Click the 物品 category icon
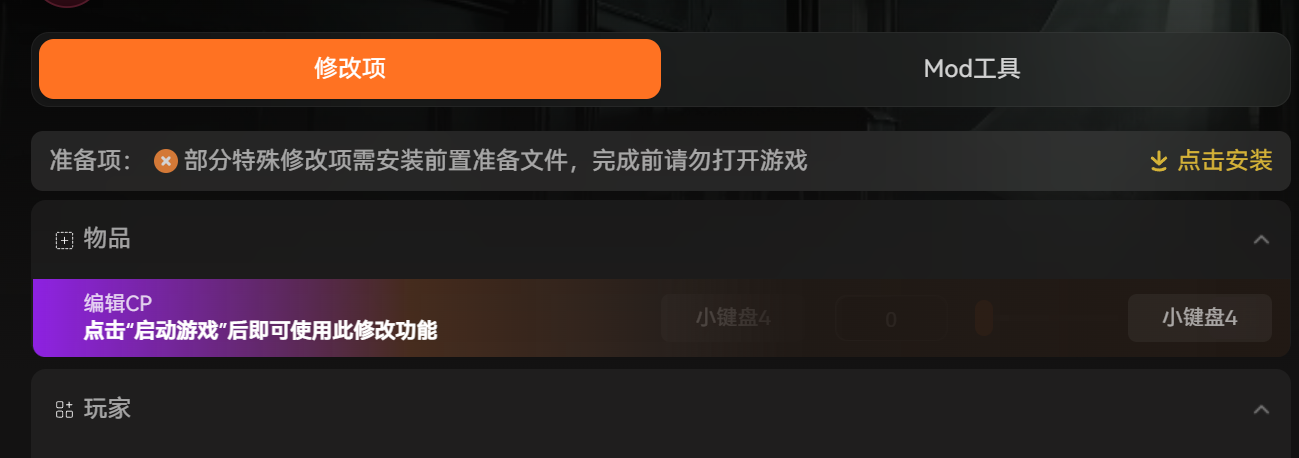Image resolution: width=1299 pixels, height=458 pixels. click(x=64, y=240)
